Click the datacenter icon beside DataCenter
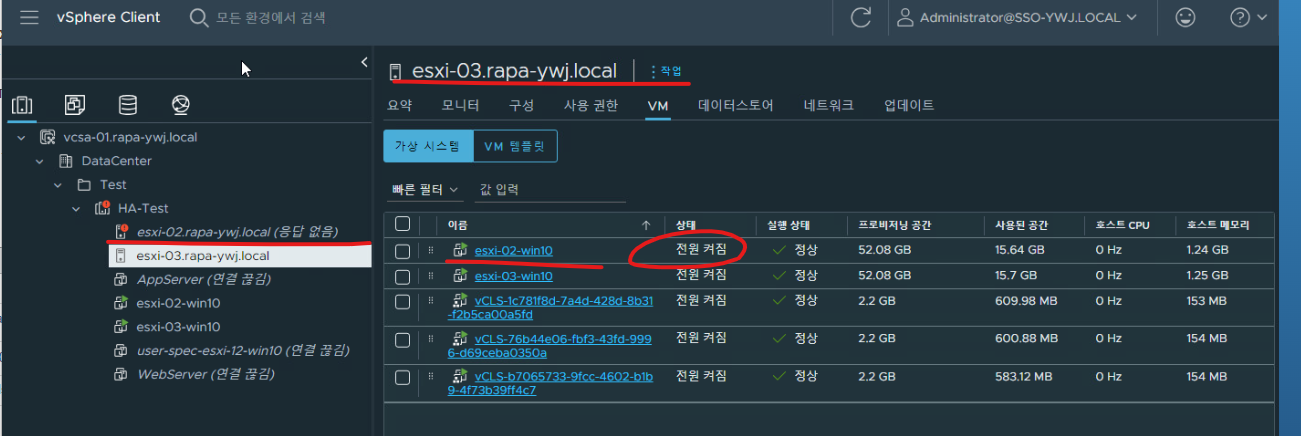 (66, 161)
